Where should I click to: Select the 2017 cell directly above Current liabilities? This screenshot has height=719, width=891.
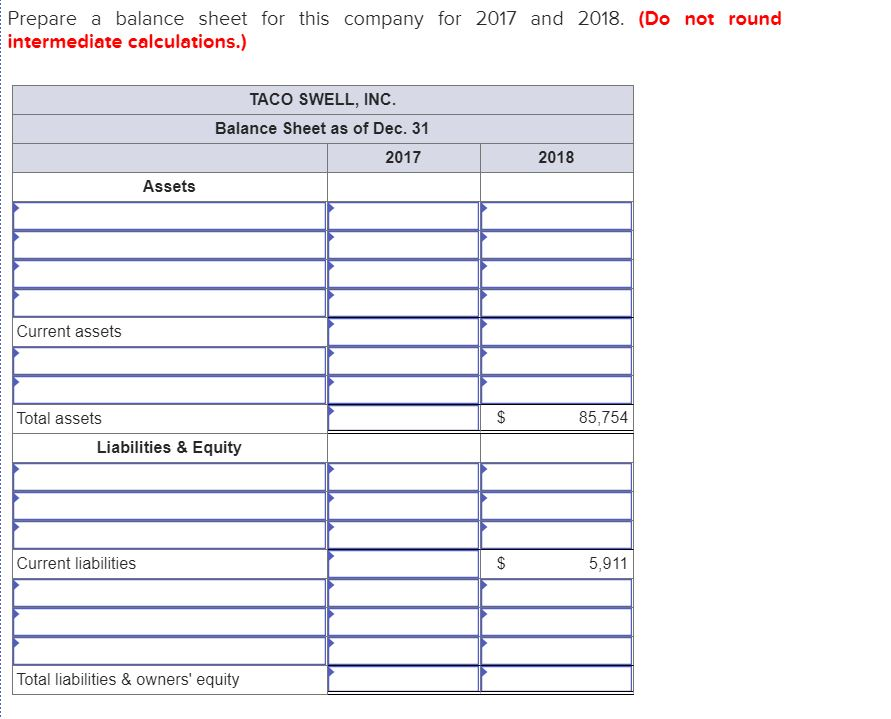pos(403,535)
